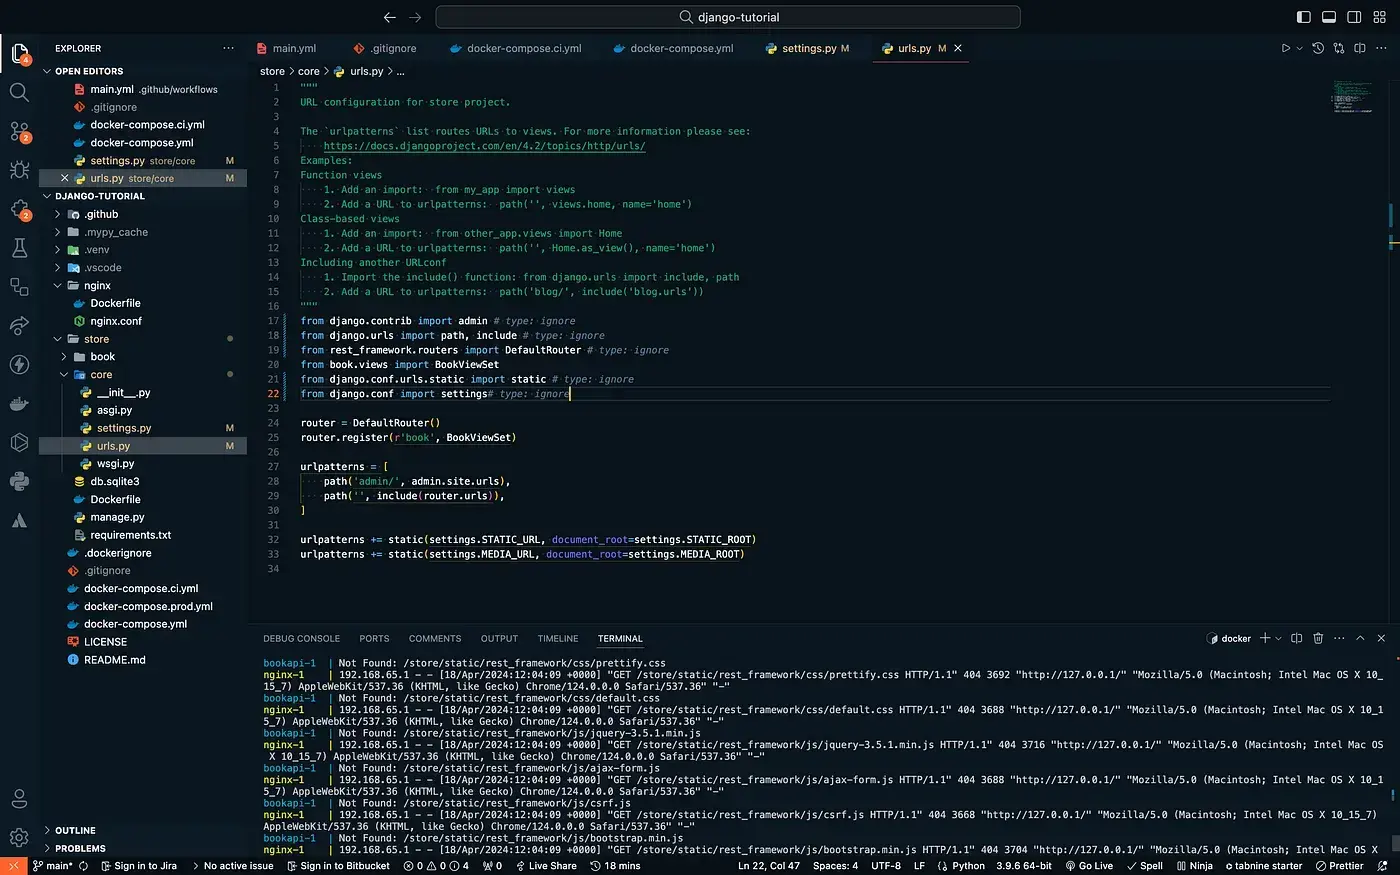Toggle Spell checker in status bar
The width and height of the screenshot is (1400, 875).
(1145, 866)
